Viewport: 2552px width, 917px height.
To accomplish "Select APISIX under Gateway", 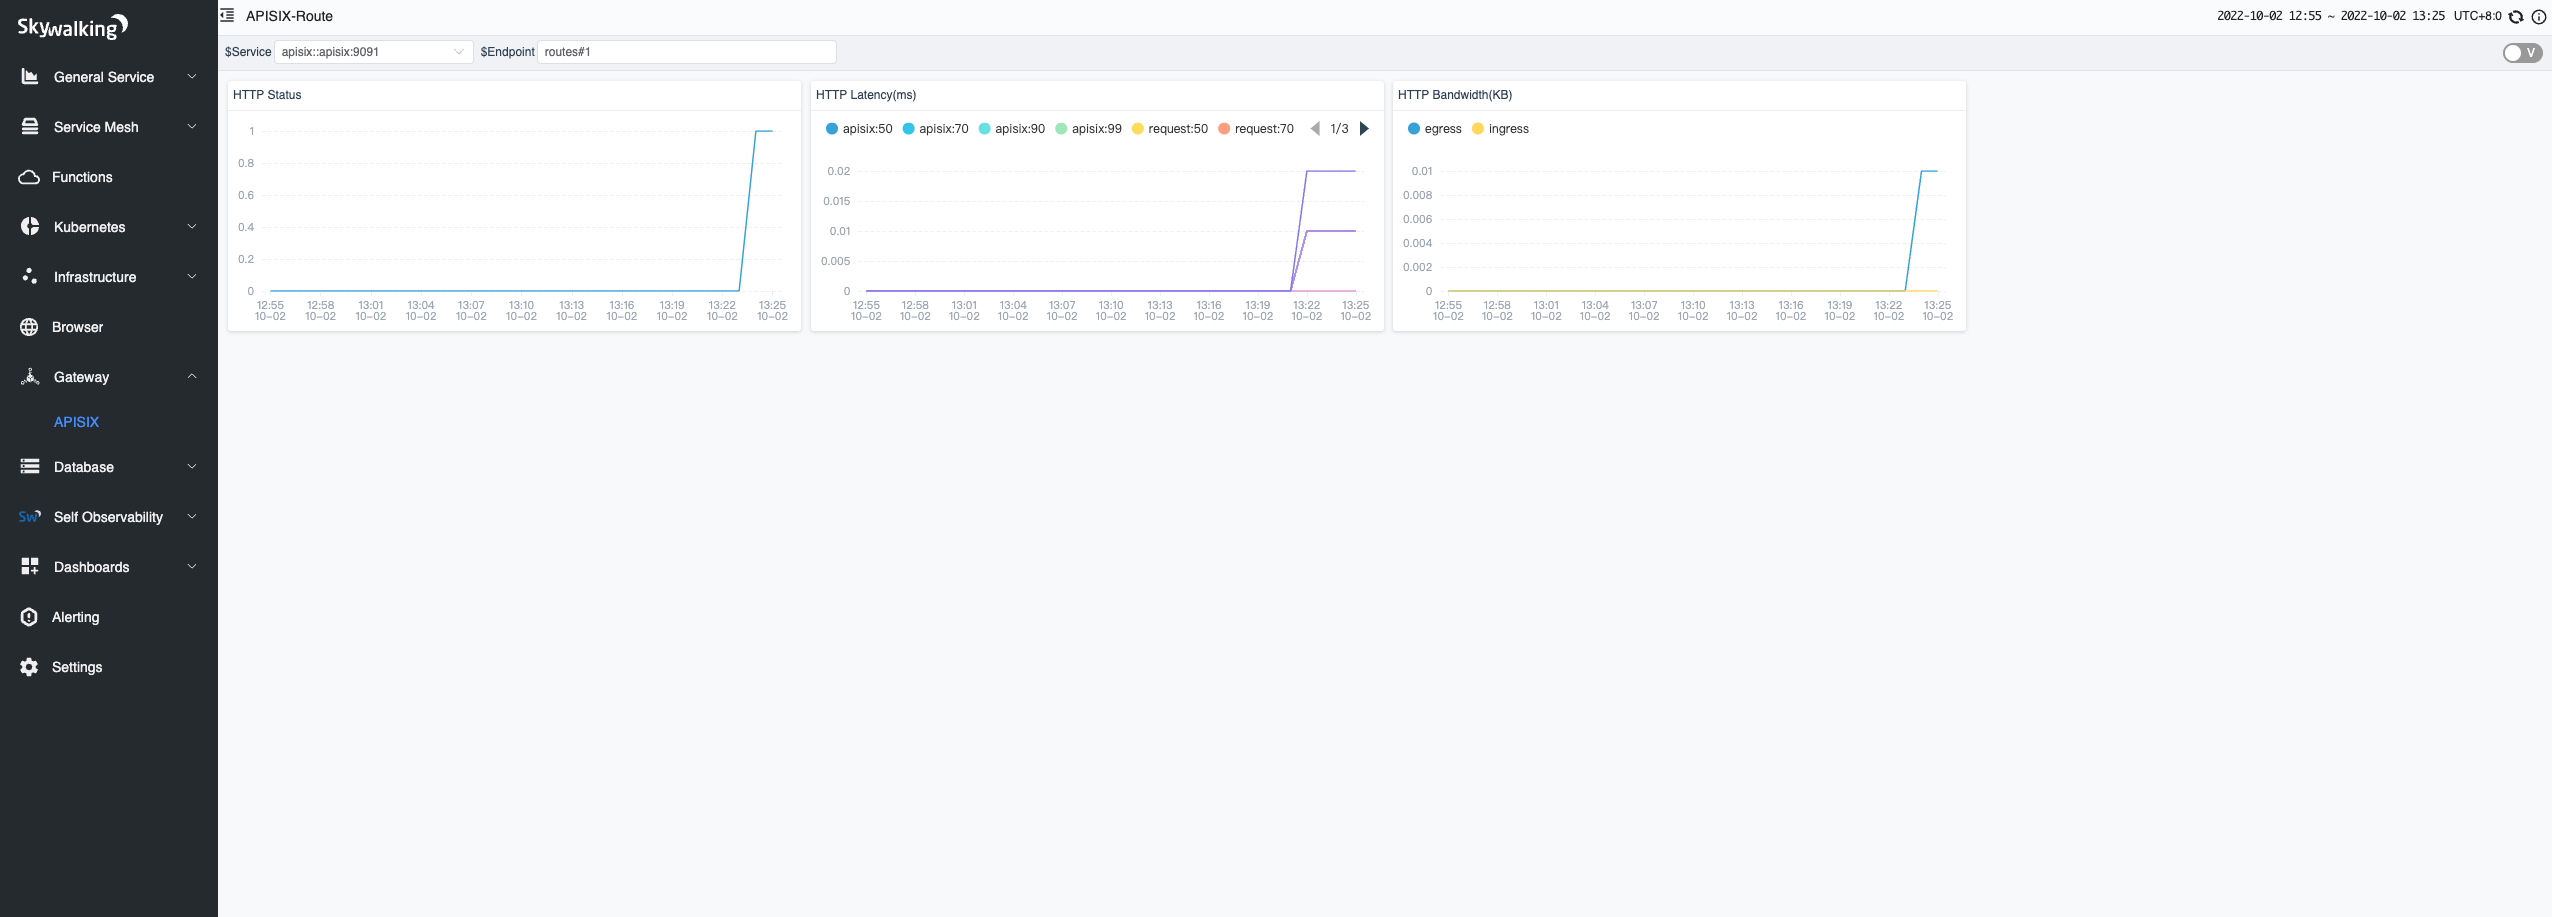I will [76, 422].
